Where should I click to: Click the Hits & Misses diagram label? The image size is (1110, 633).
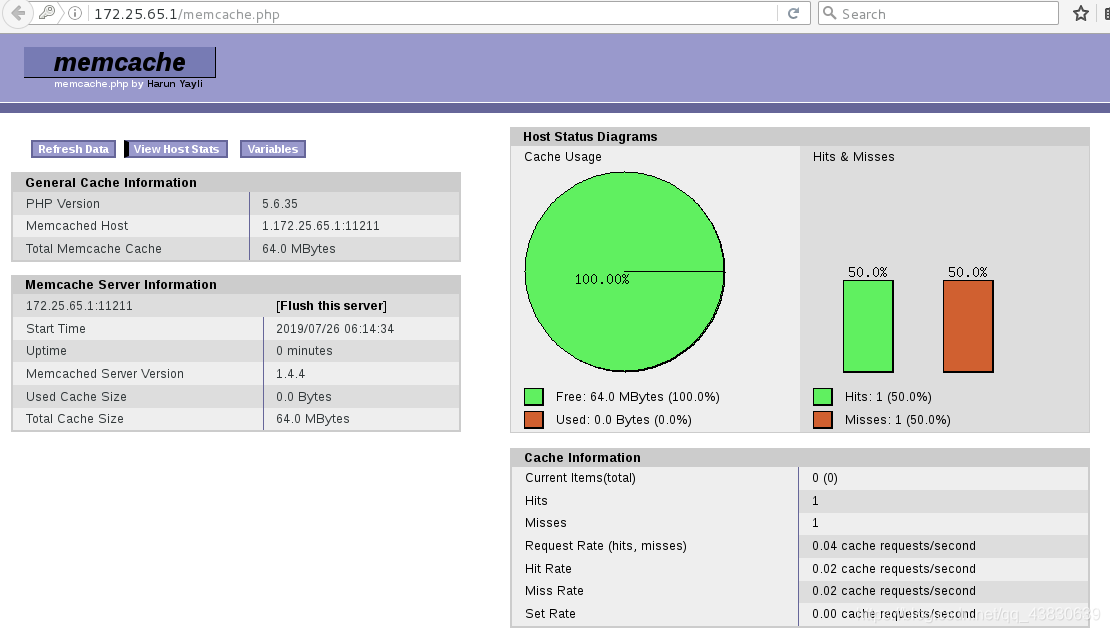(x=854, y=157)
